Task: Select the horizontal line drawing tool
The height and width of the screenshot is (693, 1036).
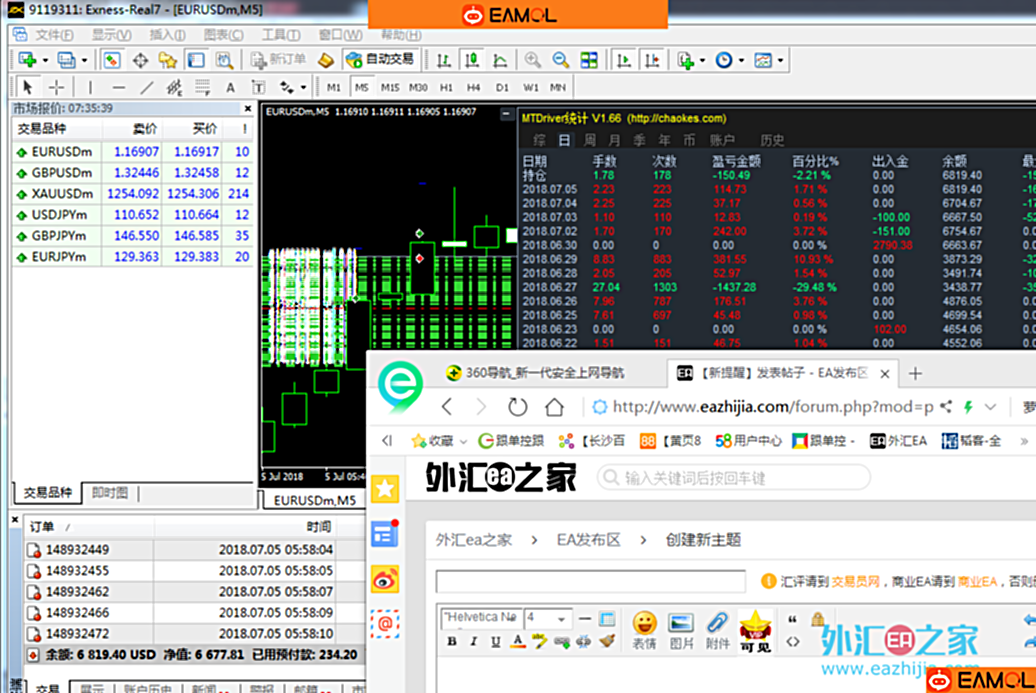Action: pyautogui.click(x=119, y=87)
